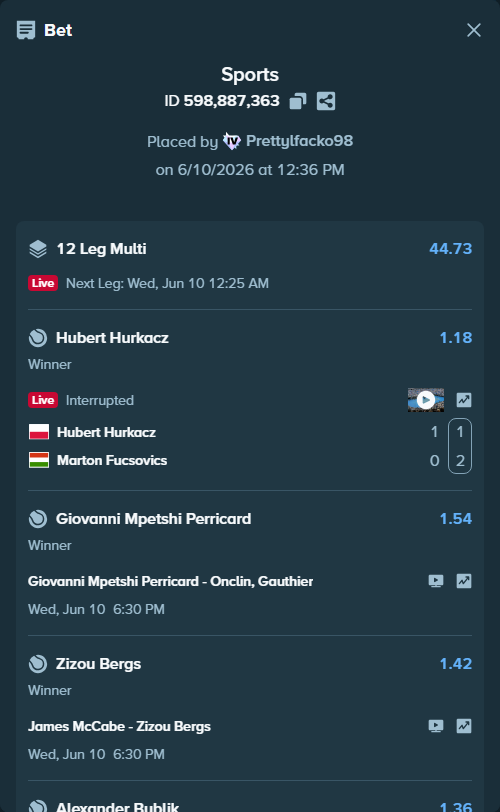The height and width of the screenshot is (812, 500).
Task: Copy the bet ID to clipboard
Action: tap(298, 101)
